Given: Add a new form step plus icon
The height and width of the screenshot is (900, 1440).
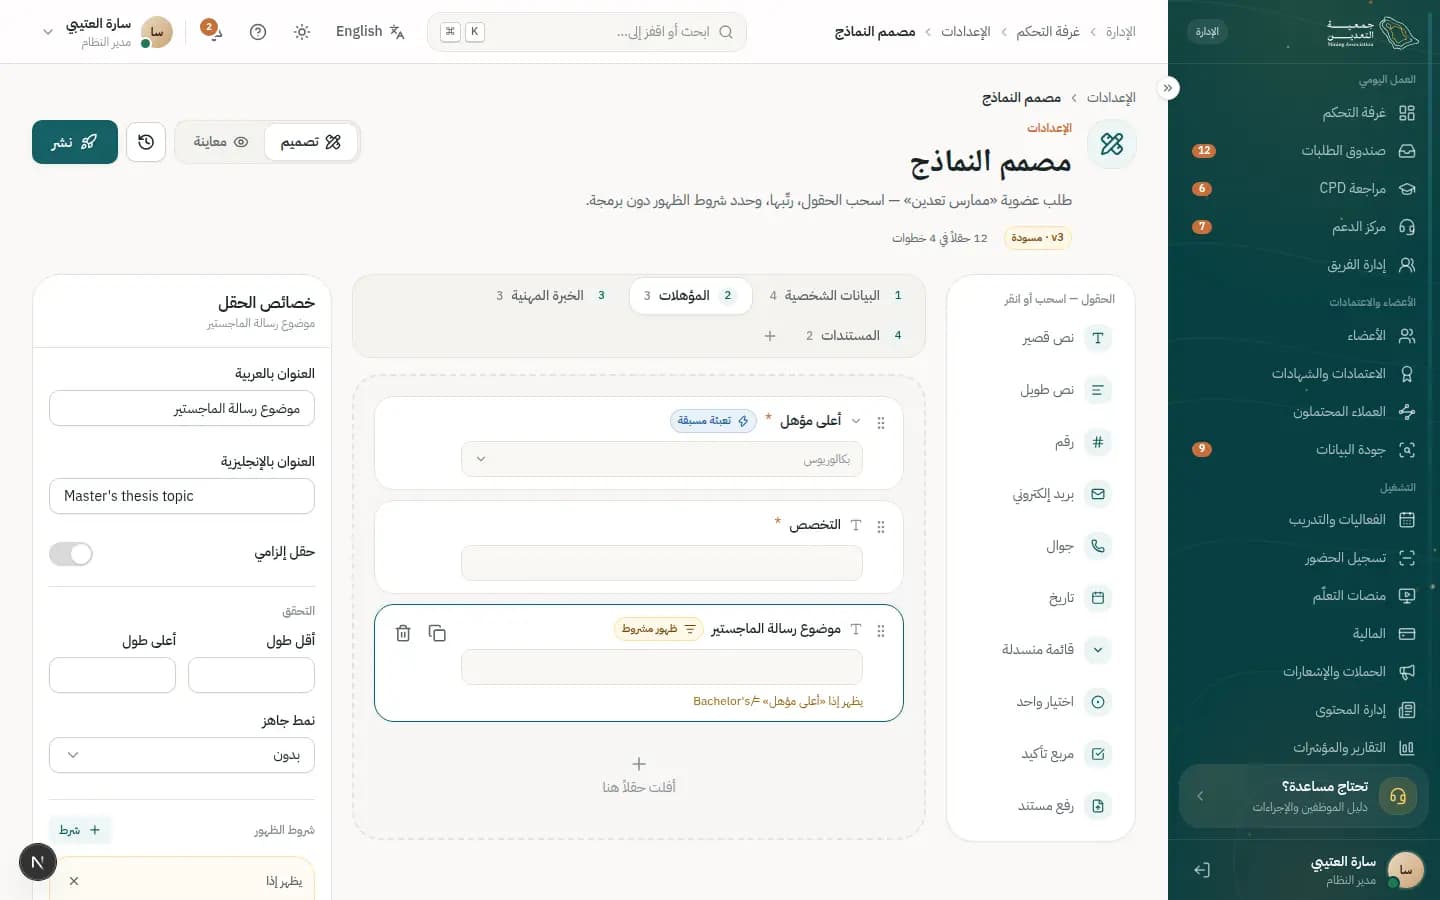Looking at the screenshot, I should pos(770,336).
